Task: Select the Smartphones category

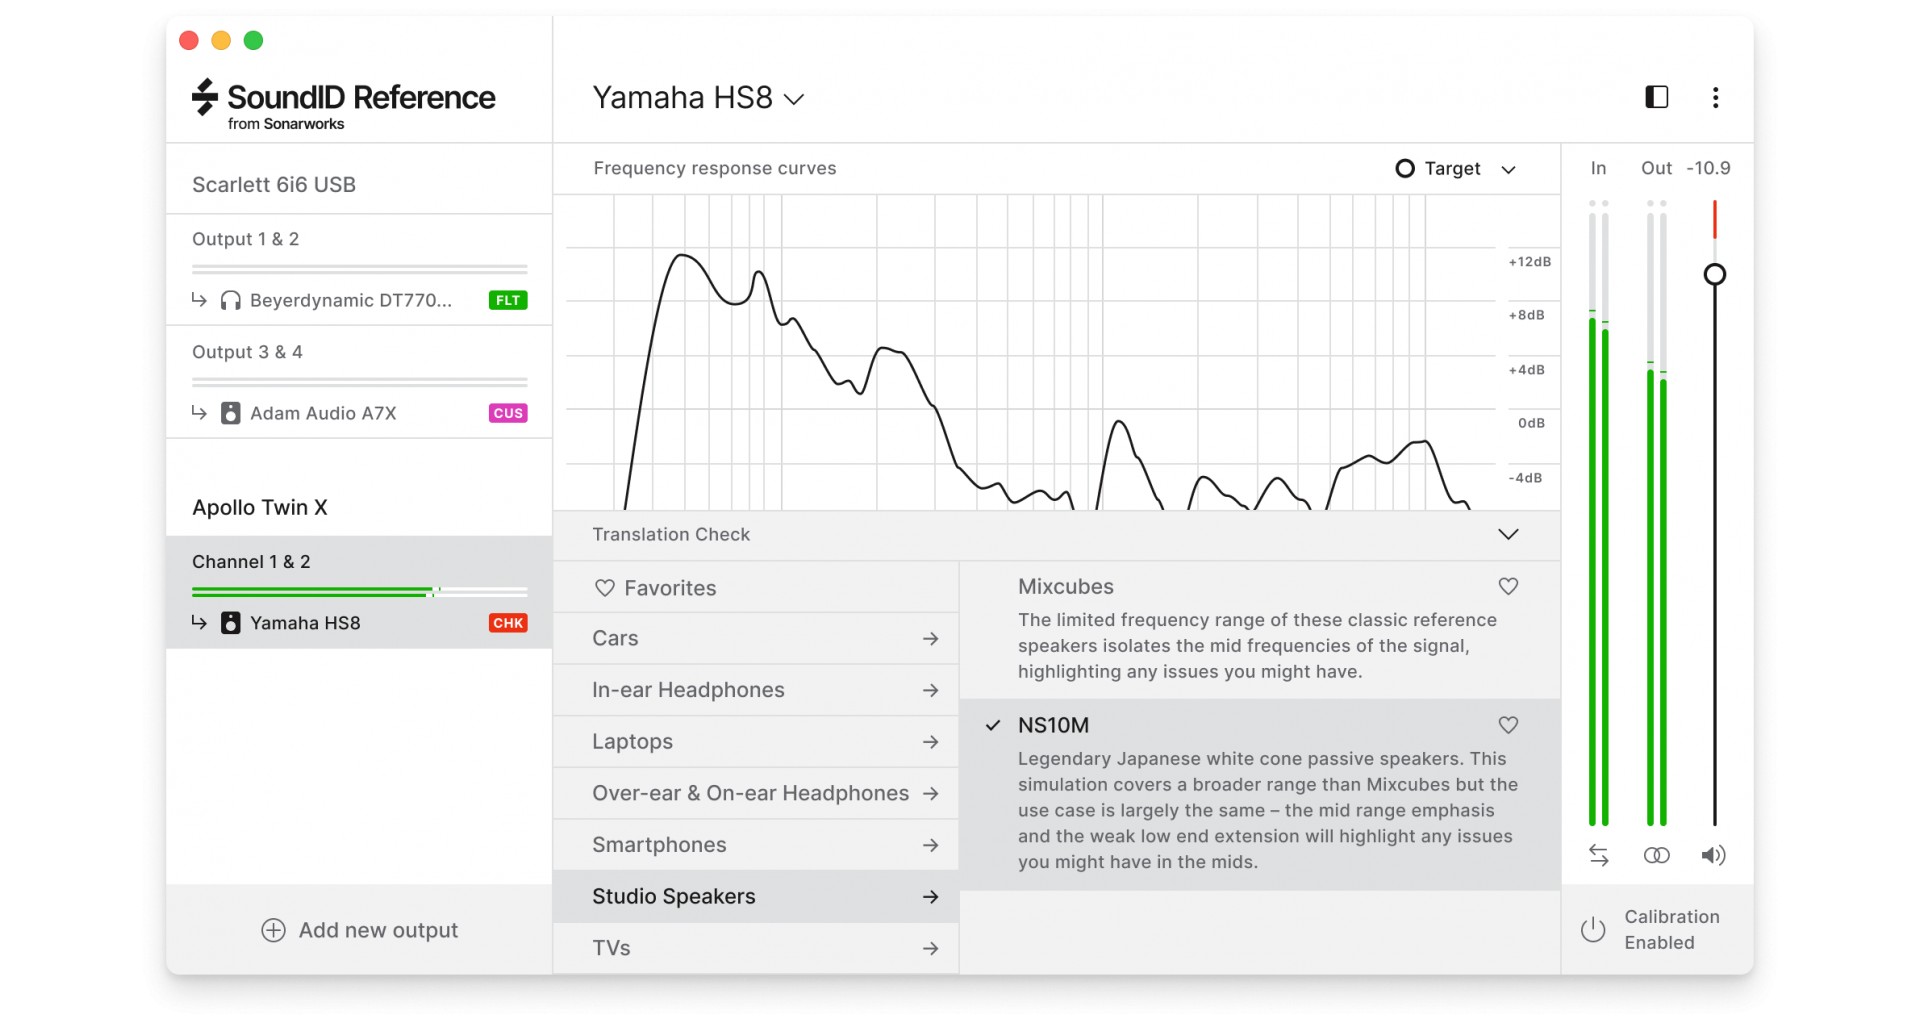Action: click(756, 845)
